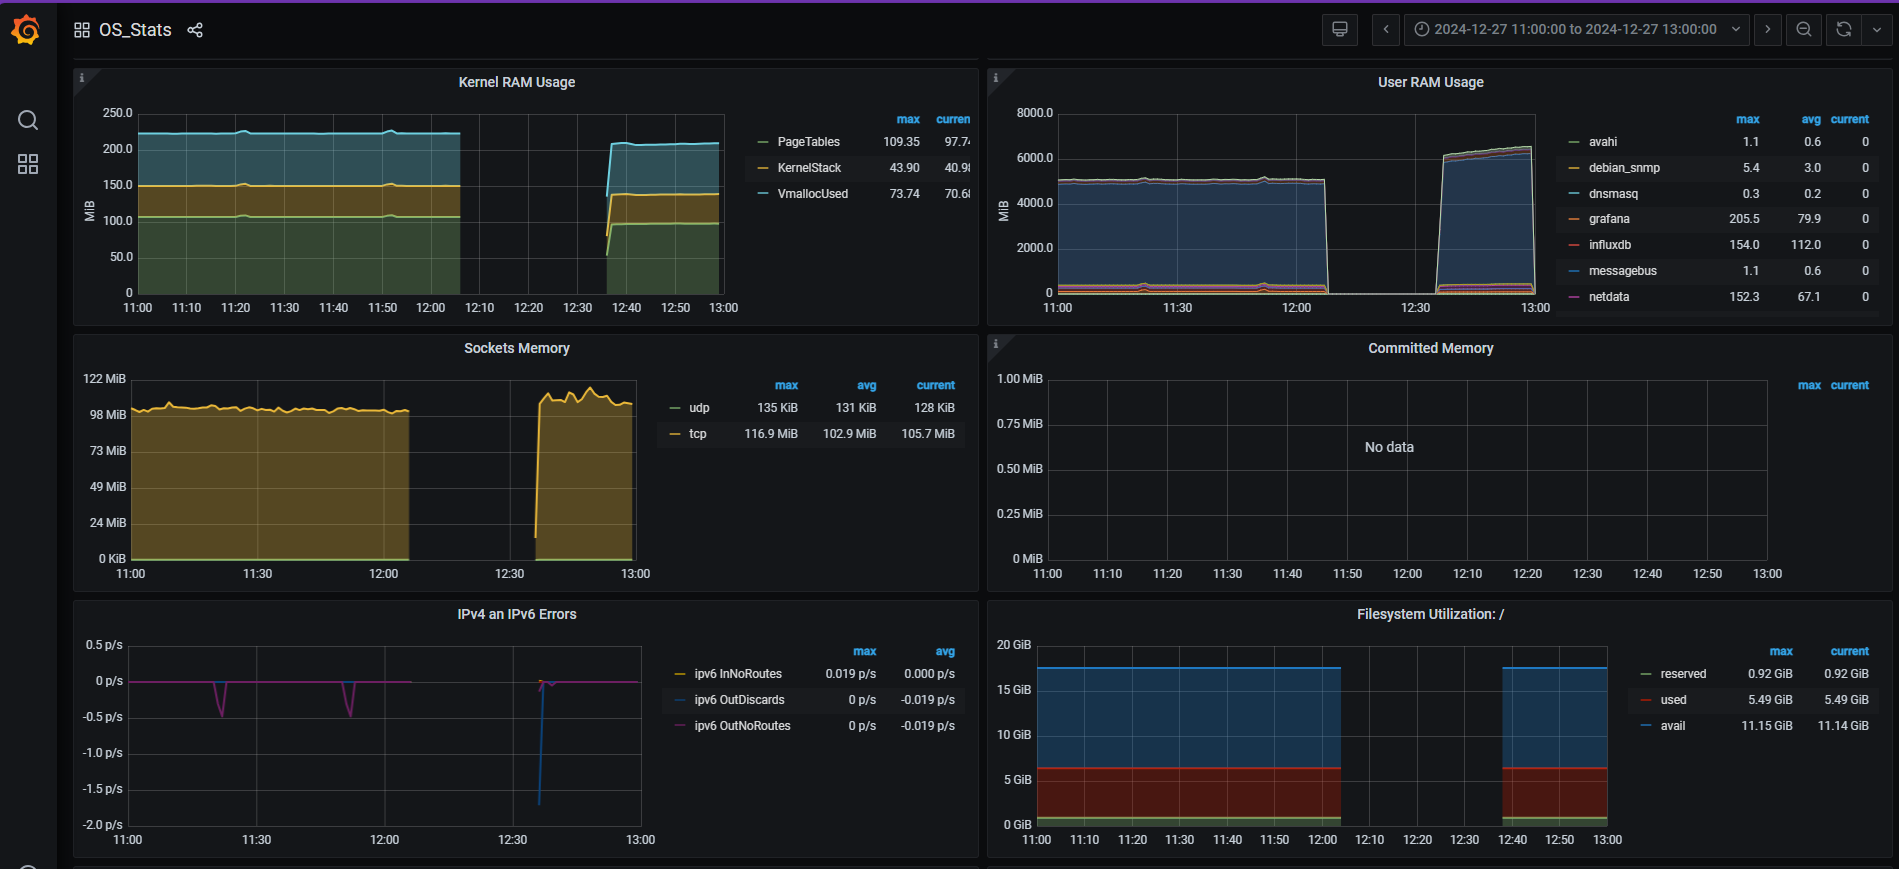Open the Dashboards grid icon in sidebar
The width and height of the screenshot is (1899, 869).
click(x=28, y=164)
